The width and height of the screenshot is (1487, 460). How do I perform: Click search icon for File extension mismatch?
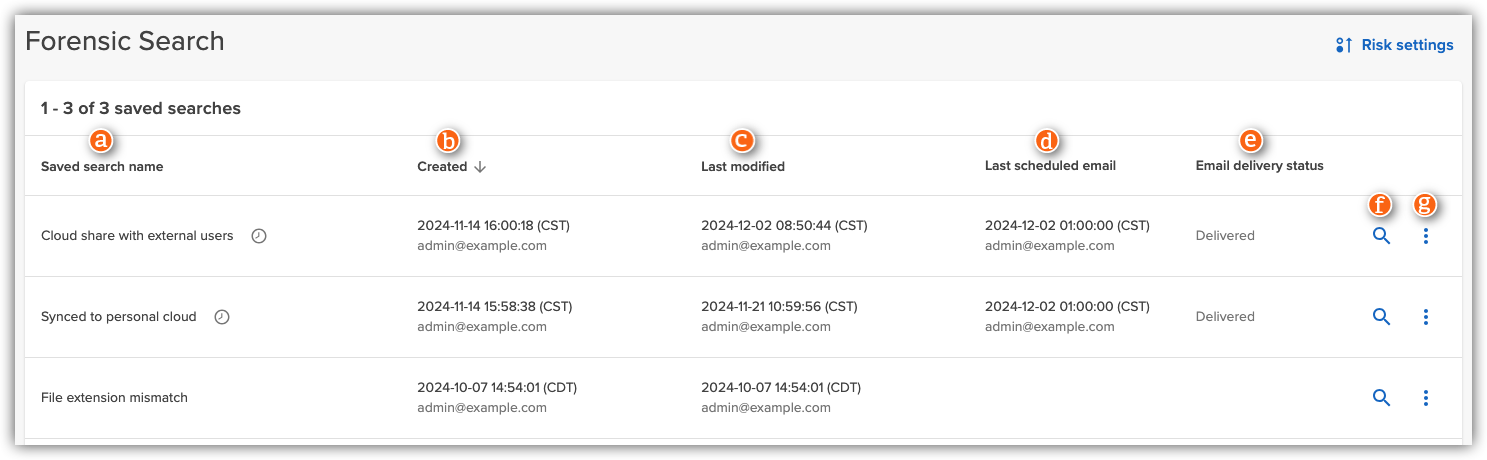[x=1381, y=398]
